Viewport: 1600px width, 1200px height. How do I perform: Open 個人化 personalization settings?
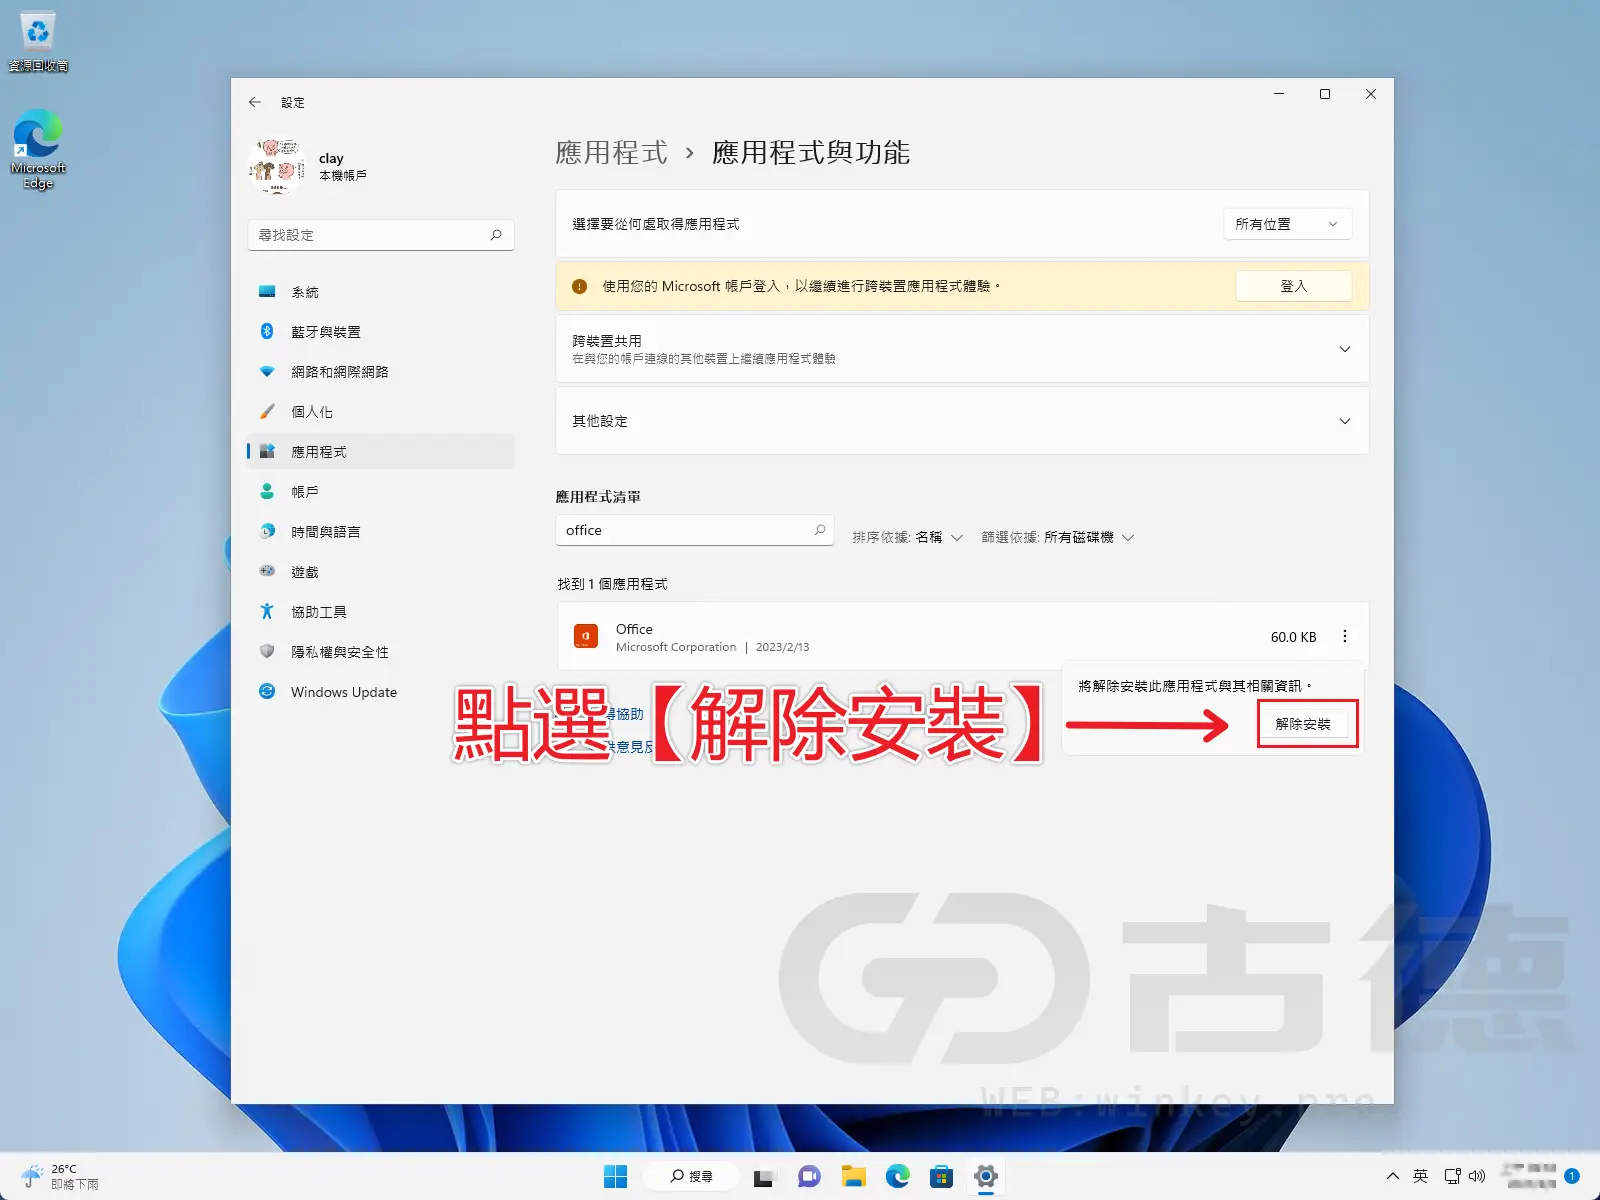(313, 411)
